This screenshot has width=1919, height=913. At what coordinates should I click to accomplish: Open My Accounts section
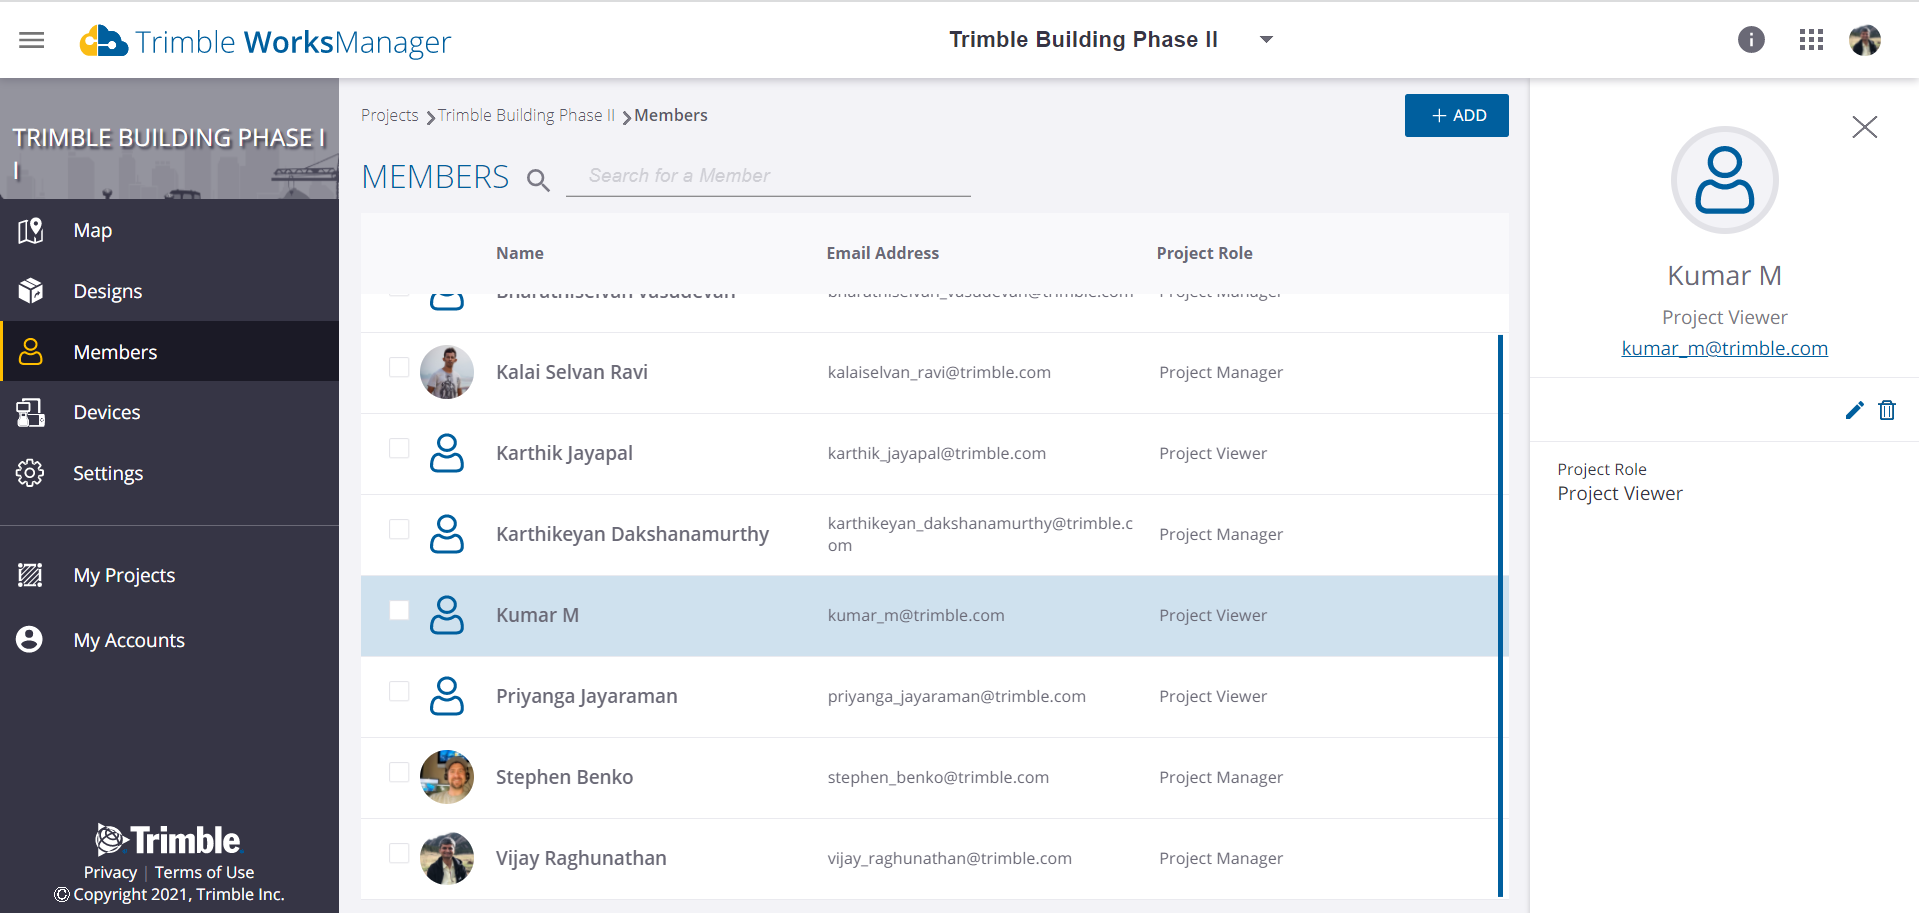pos(128,639)
